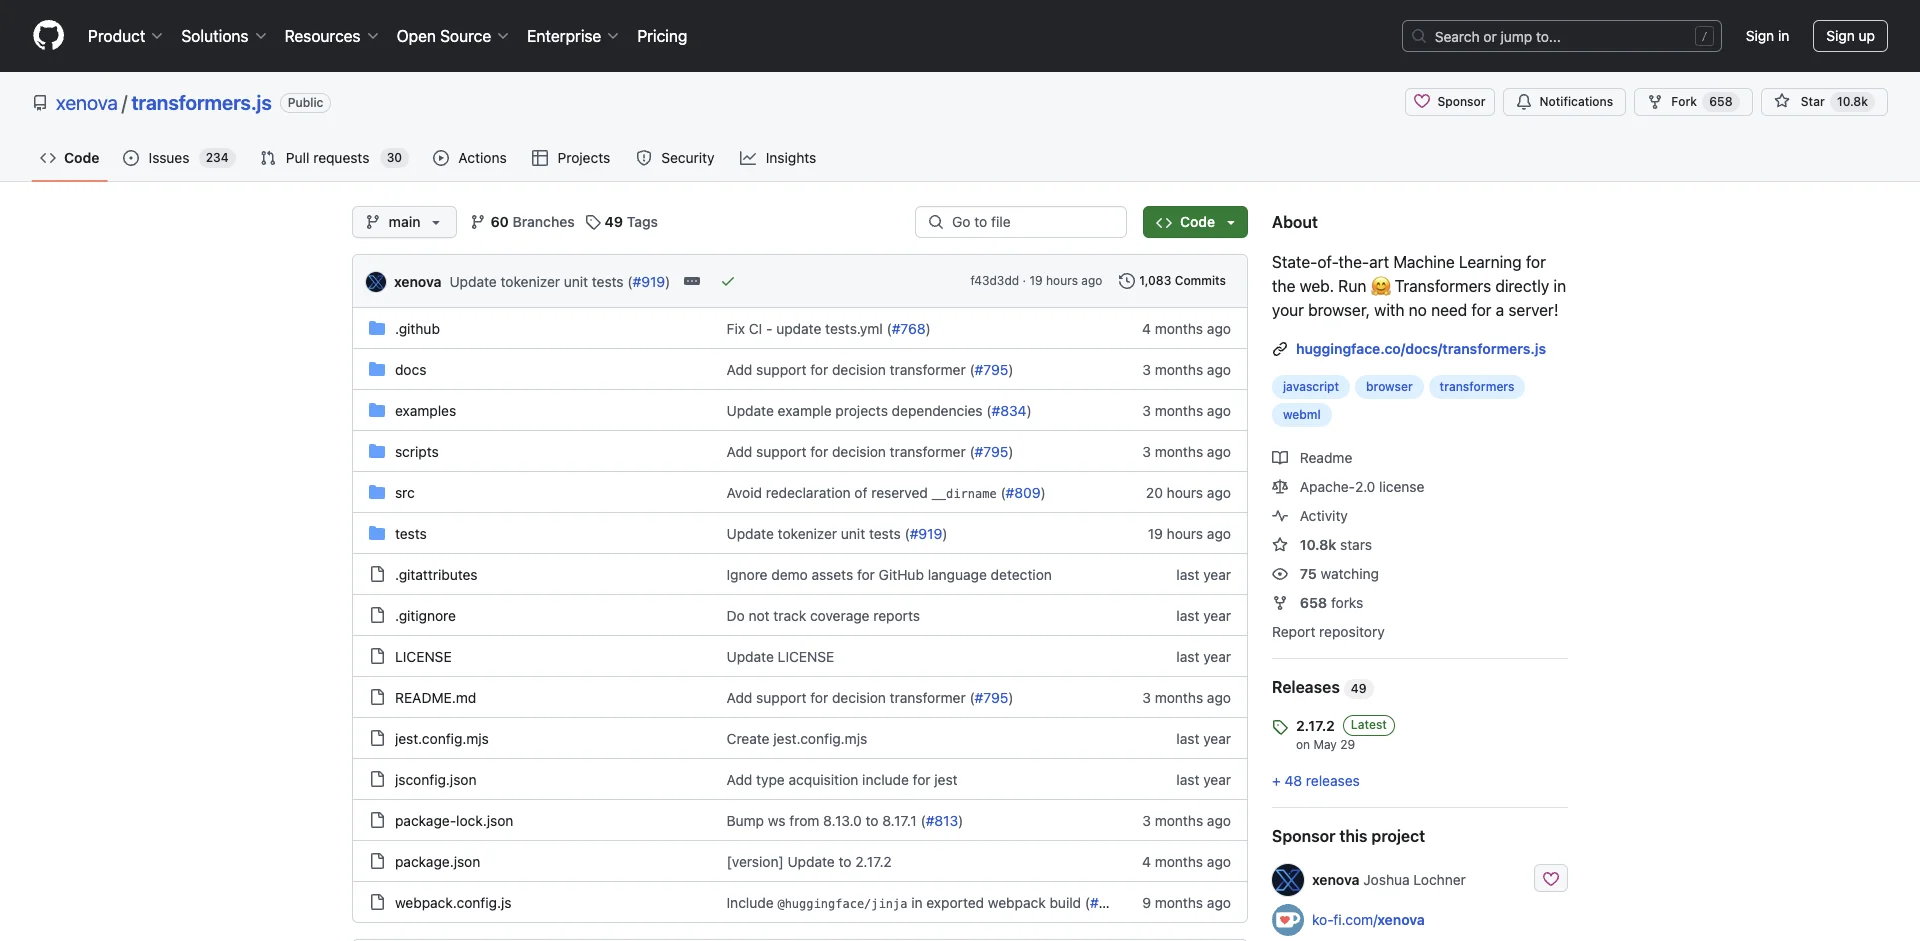Open the README.md file
Image resolution: width=1920 pixels, height=941 pixels.
(435, 698)
